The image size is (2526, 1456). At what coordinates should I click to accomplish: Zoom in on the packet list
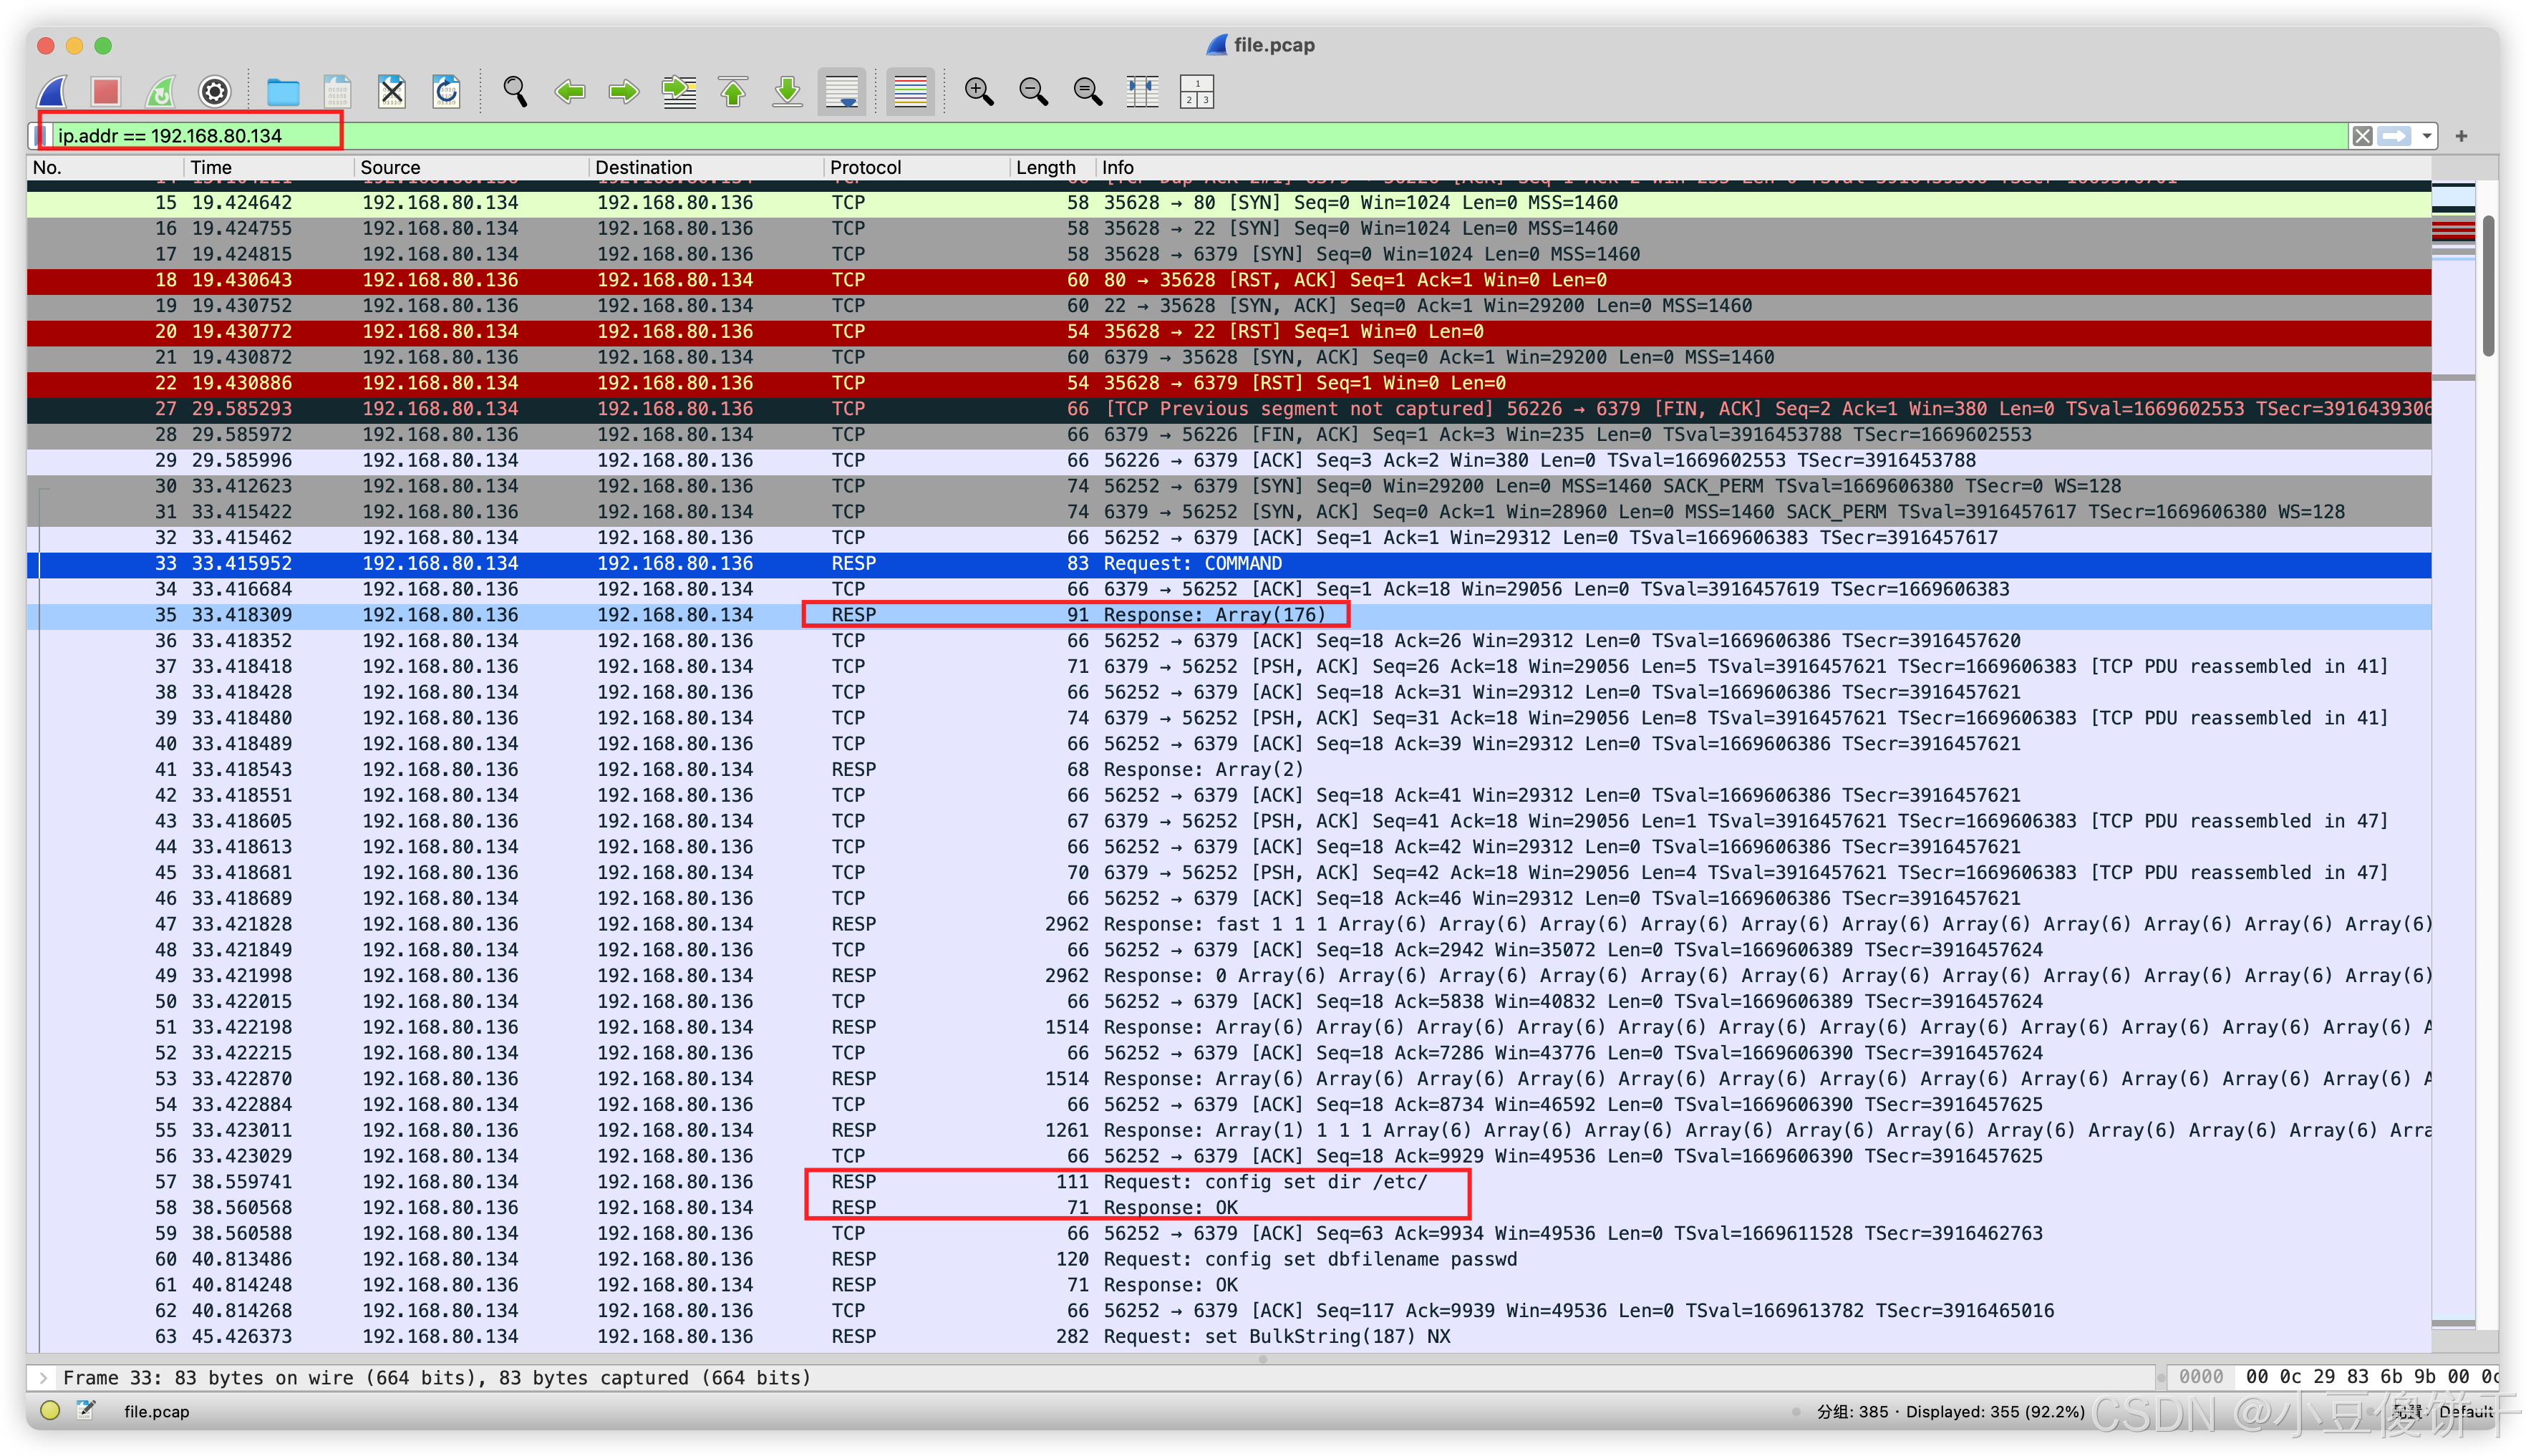(979, 91)
